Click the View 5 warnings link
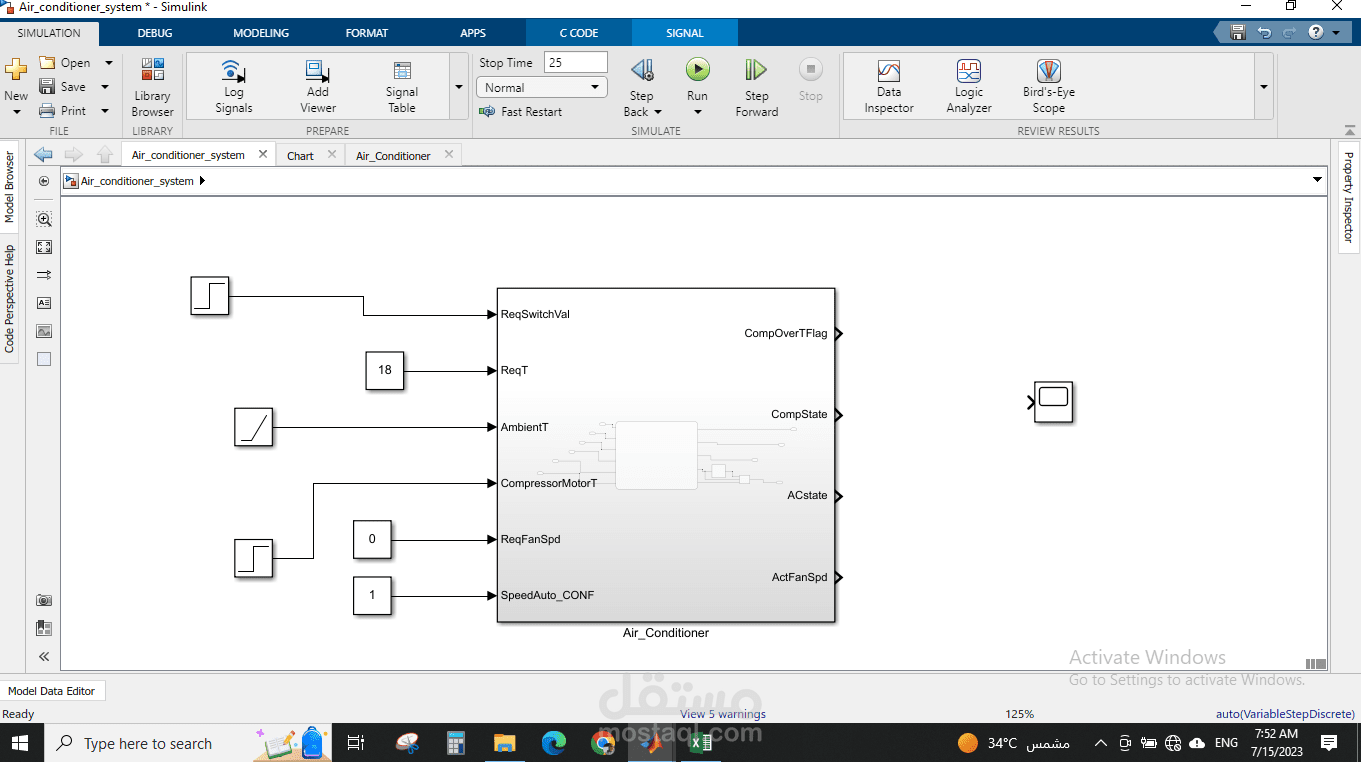 (x=723, y=714)
